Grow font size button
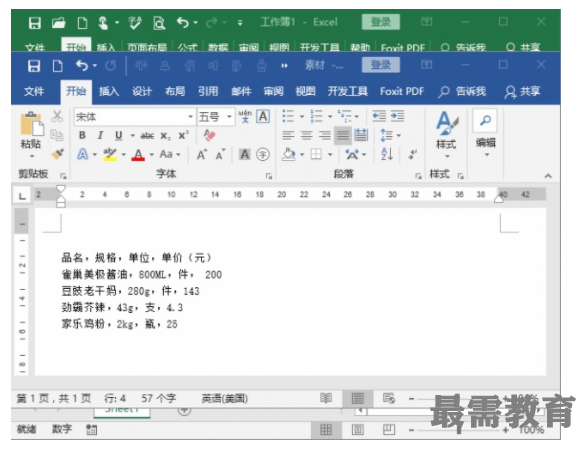This screenshot has height=451, width=582. [202, 154]
